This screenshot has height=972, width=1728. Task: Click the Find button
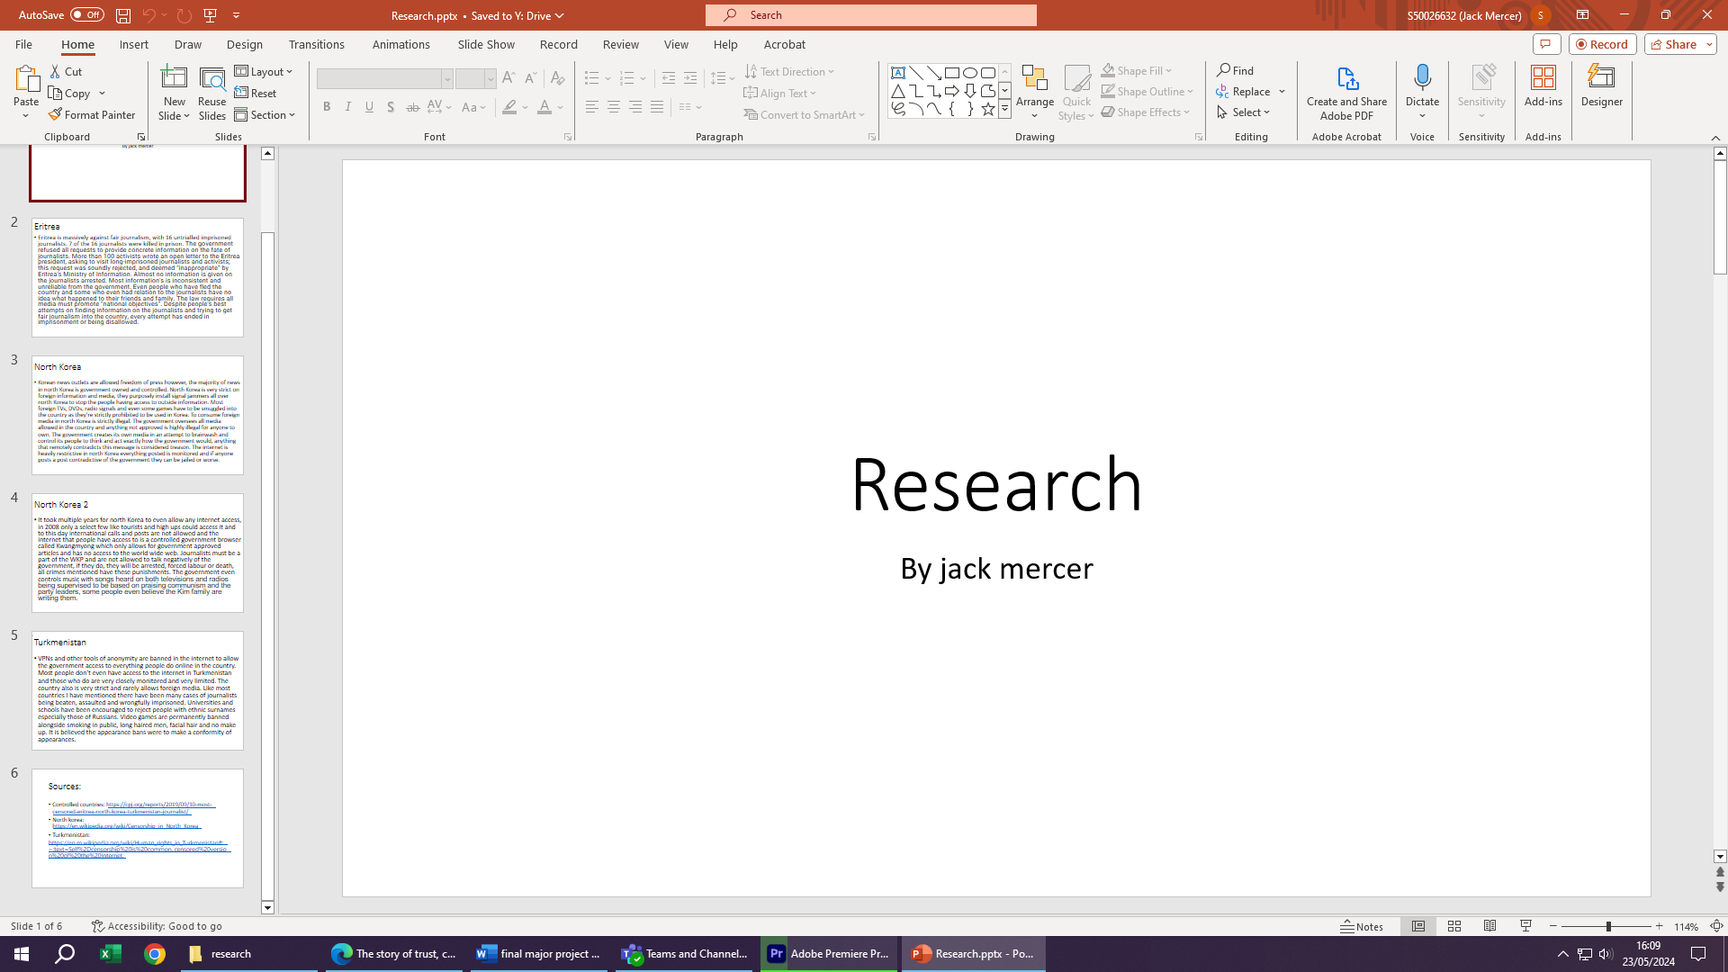click(x=1236, y=71)
